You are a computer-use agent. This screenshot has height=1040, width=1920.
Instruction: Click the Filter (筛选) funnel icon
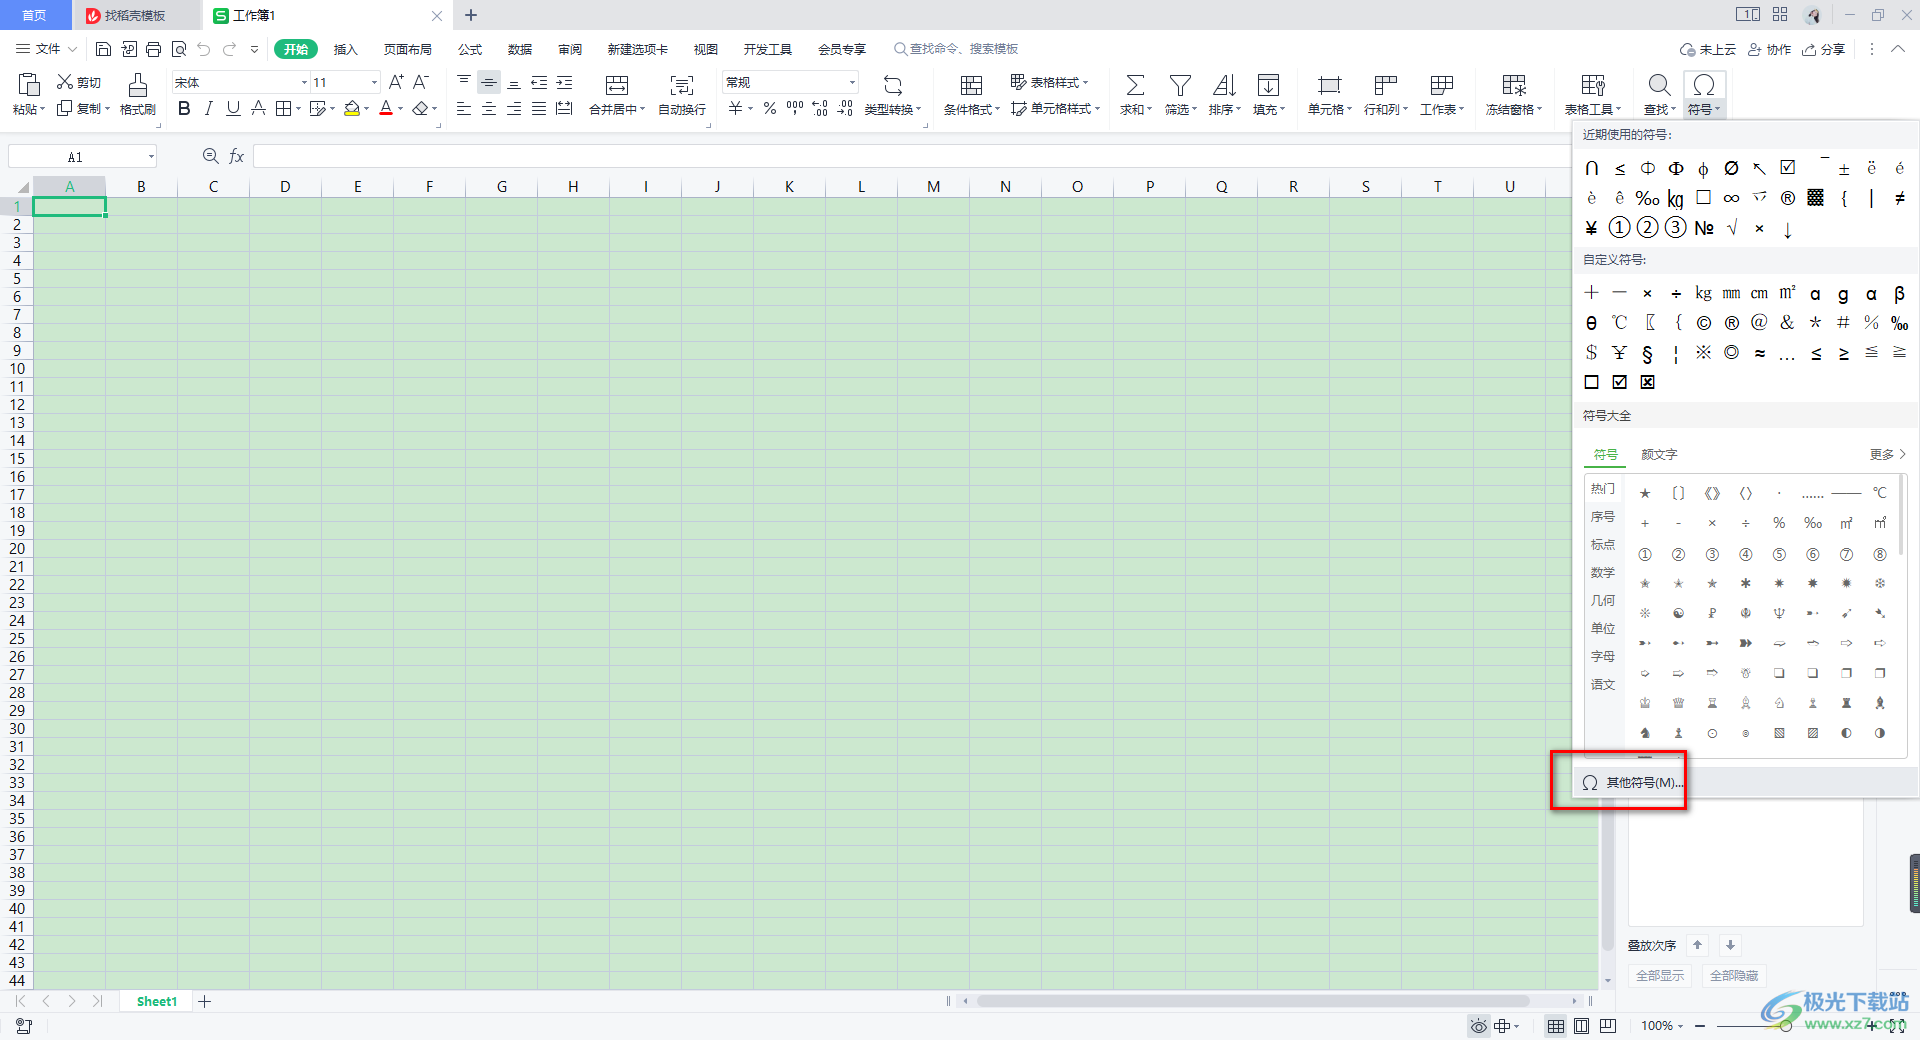pyautogui.click(x=1180, y=85)
